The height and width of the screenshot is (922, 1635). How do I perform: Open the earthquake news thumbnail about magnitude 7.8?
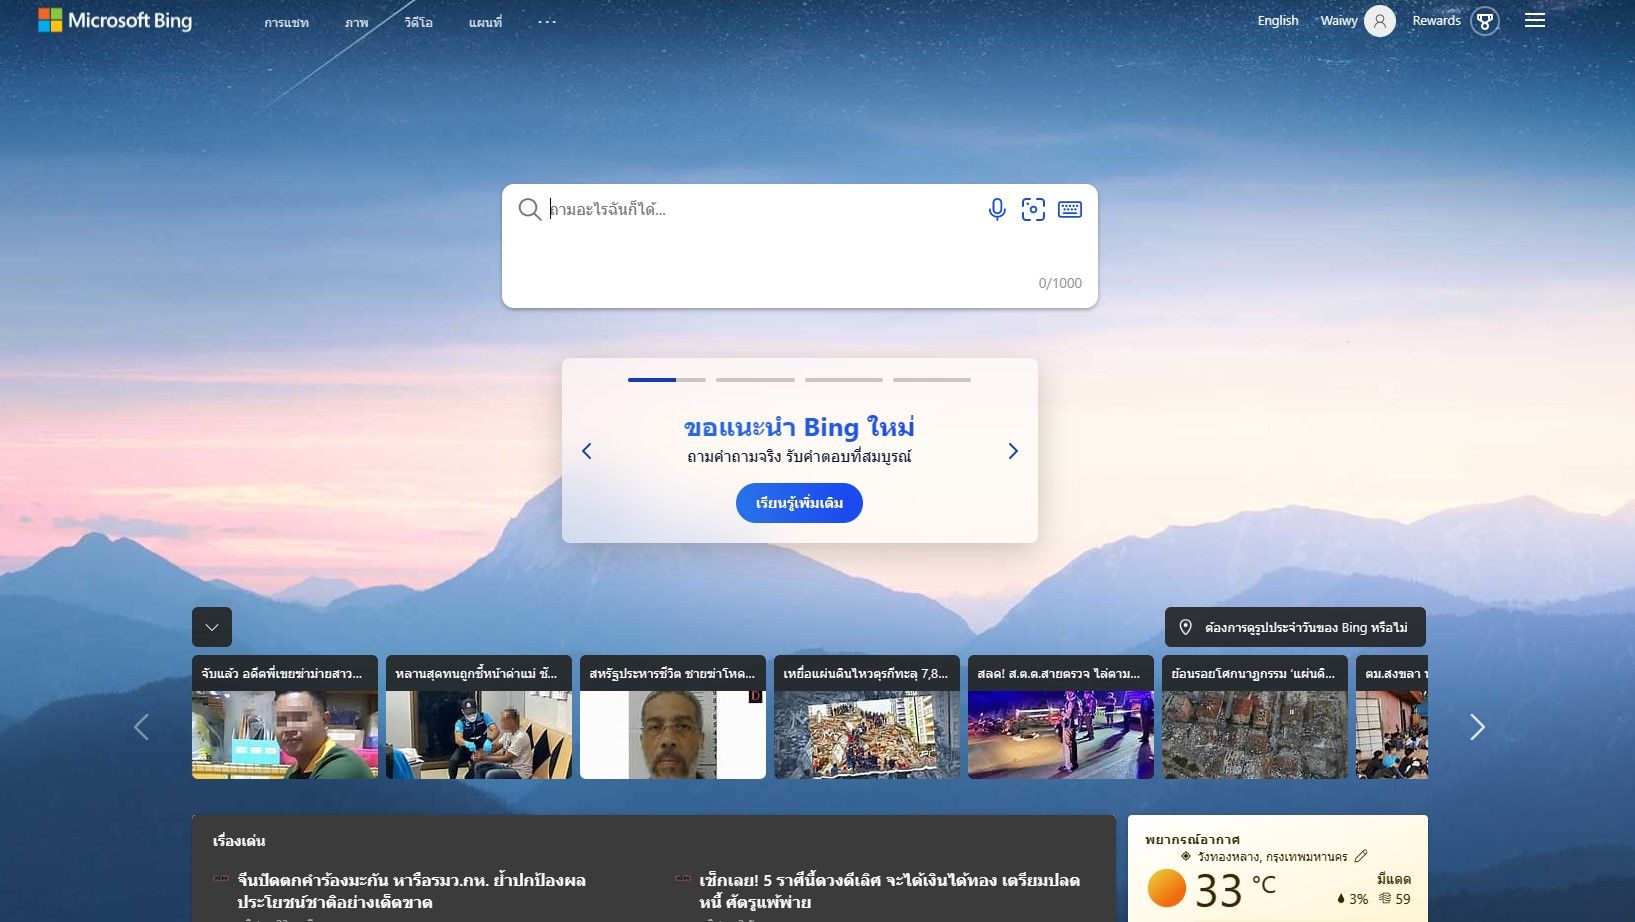coord(866,717)
